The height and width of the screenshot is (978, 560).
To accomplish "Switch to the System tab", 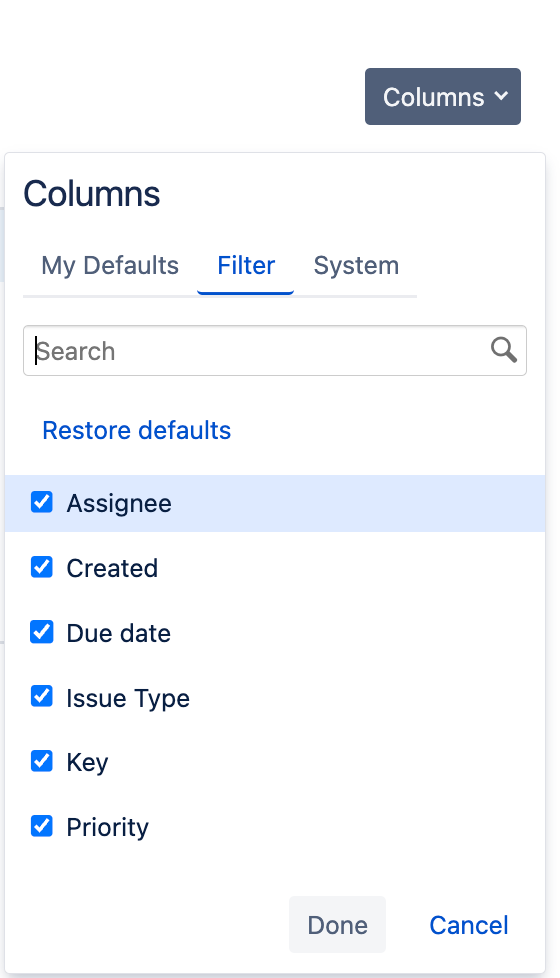I will tap(356, 266).
